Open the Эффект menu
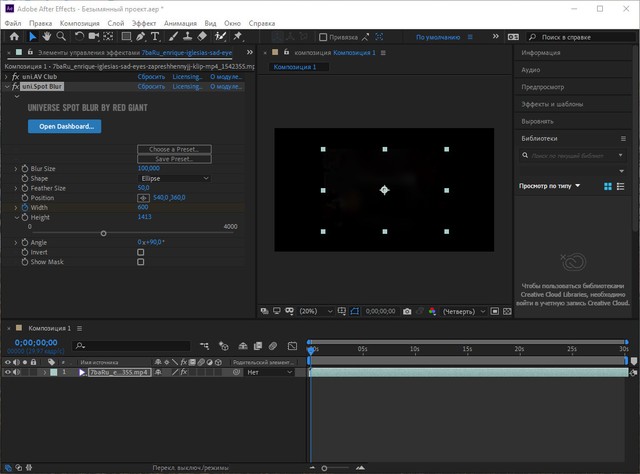The image size is (640, 474). 144,21
